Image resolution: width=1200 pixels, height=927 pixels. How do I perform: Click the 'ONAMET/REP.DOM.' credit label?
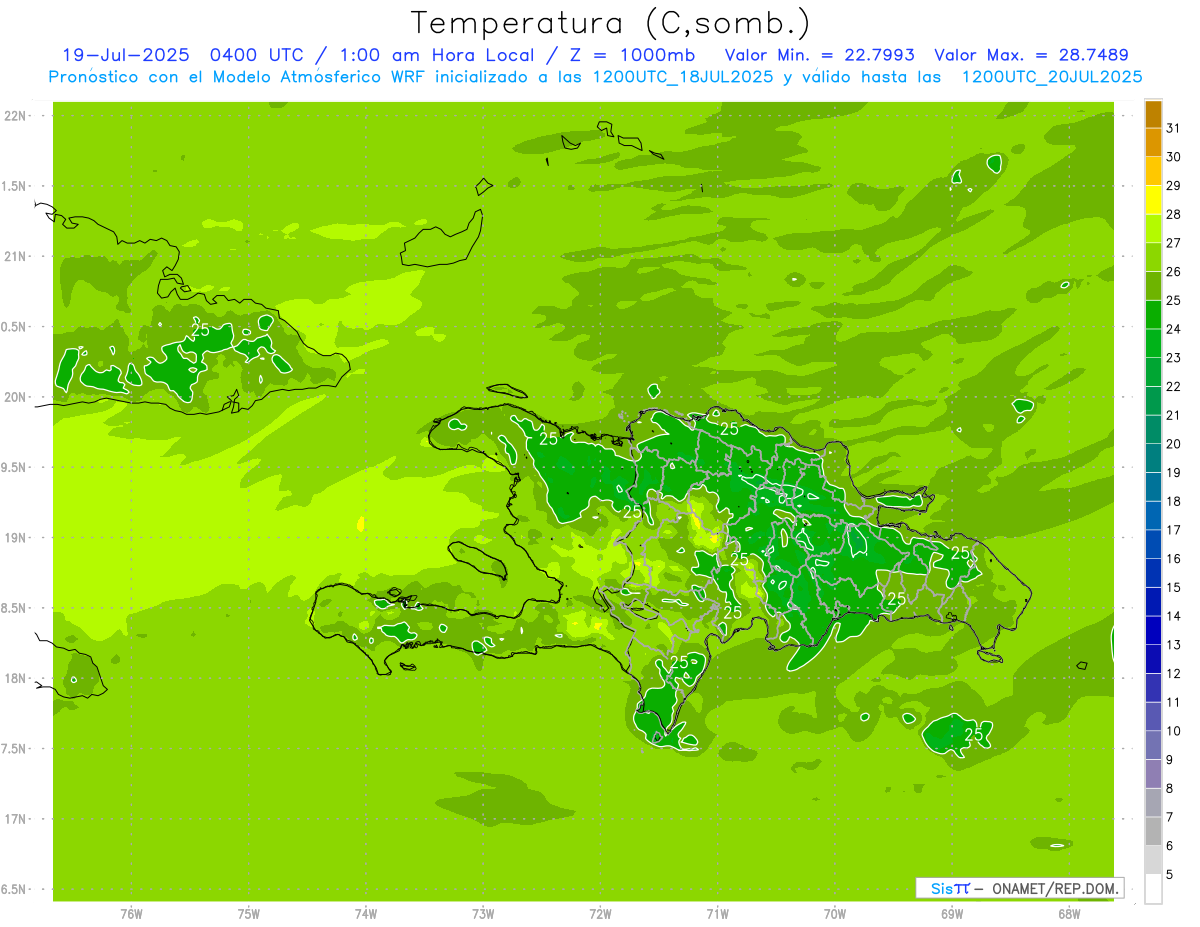click(x=1055, y=888)
